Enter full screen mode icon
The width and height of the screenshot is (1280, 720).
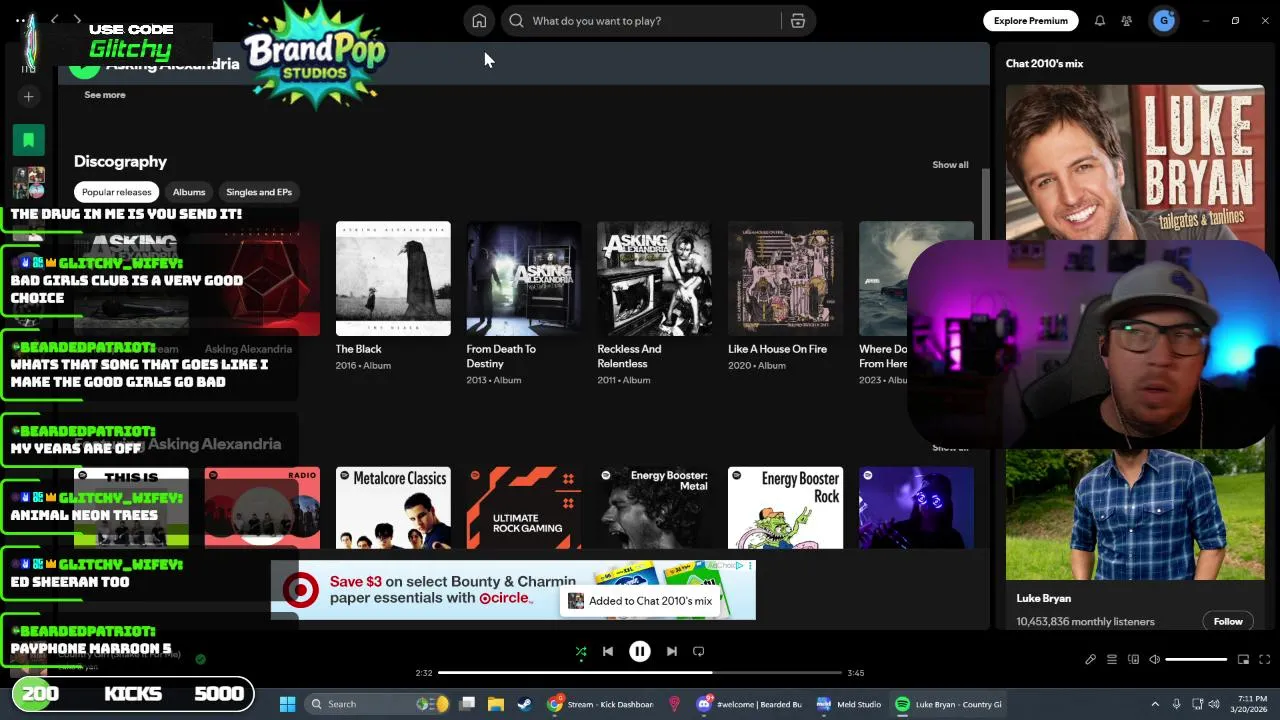1264,660
